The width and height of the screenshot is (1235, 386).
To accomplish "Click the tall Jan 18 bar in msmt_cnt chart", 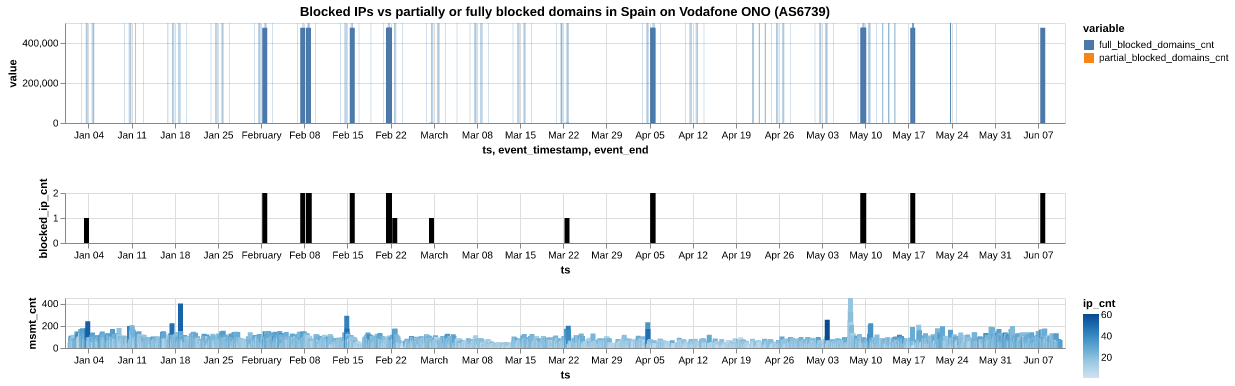I will pyautogui.click(x=180, y=325).
